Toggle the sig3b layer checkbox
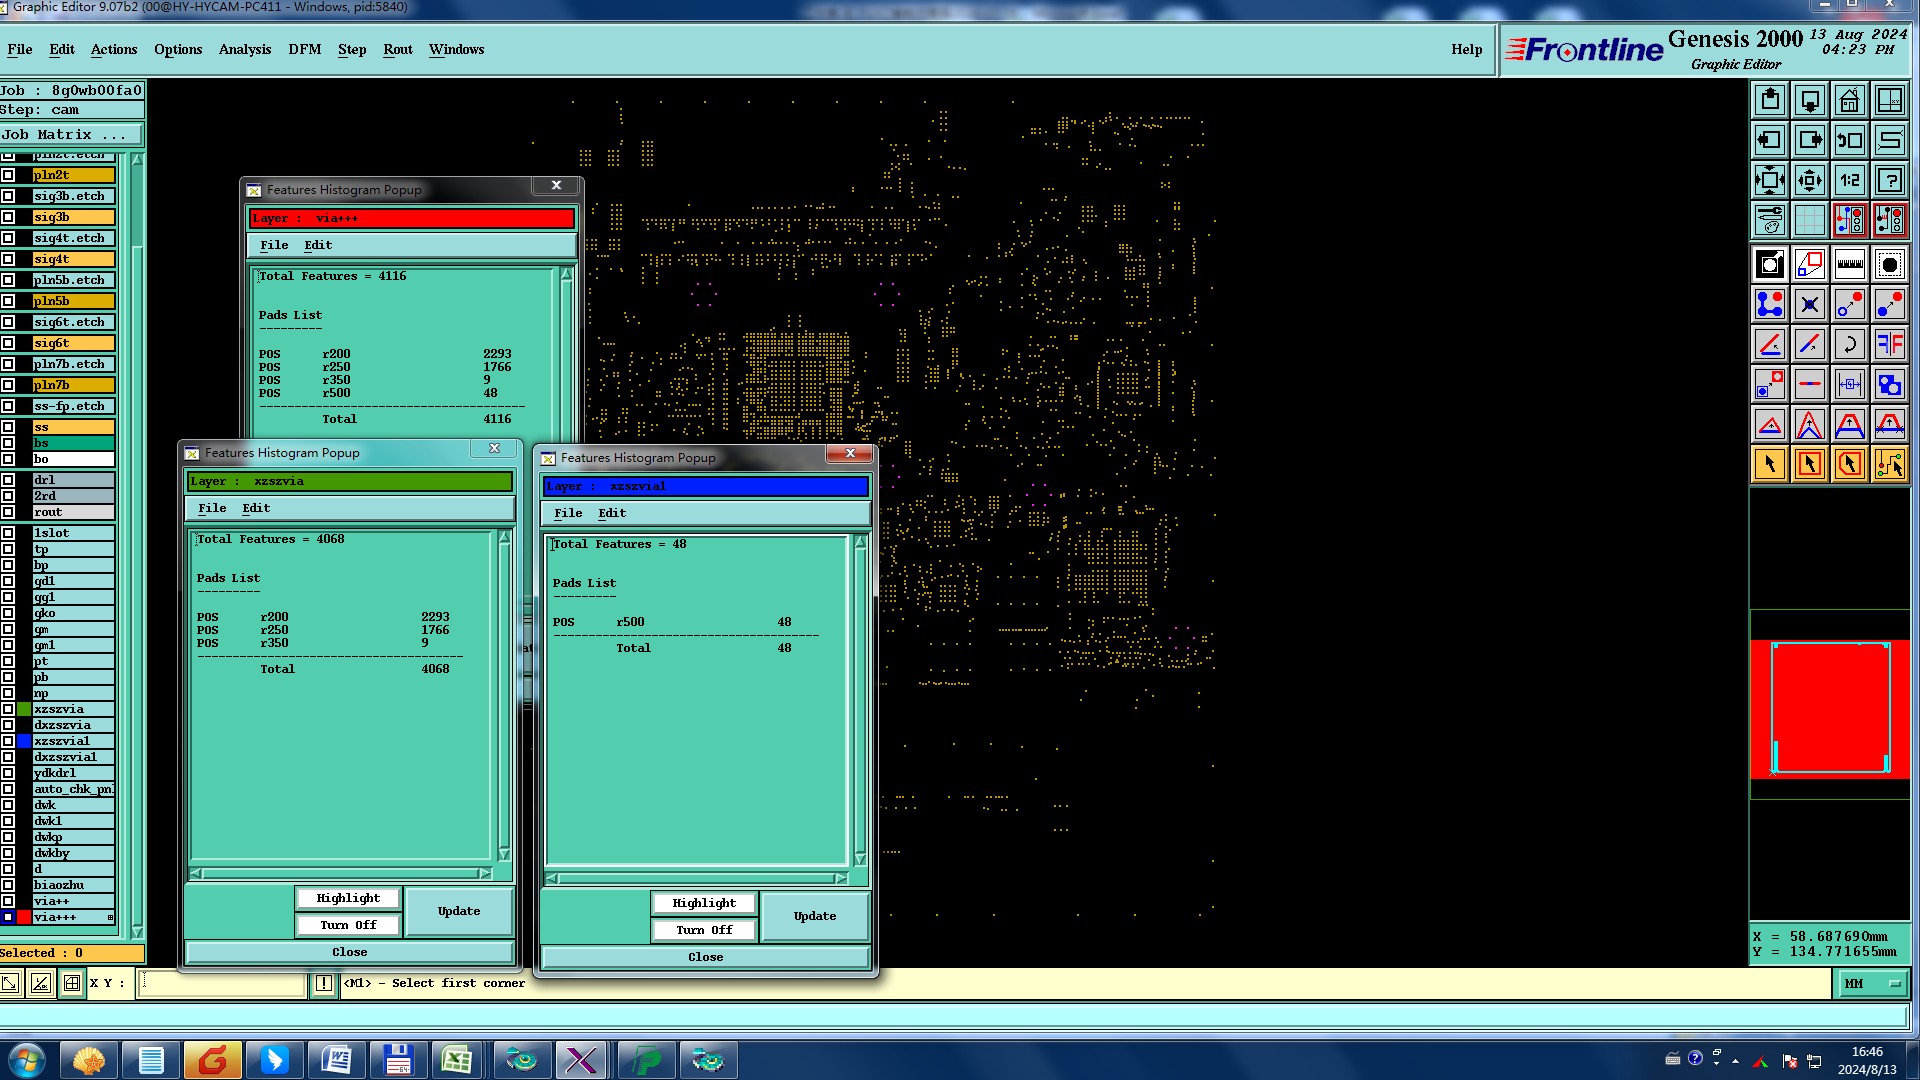 point(8,217)
